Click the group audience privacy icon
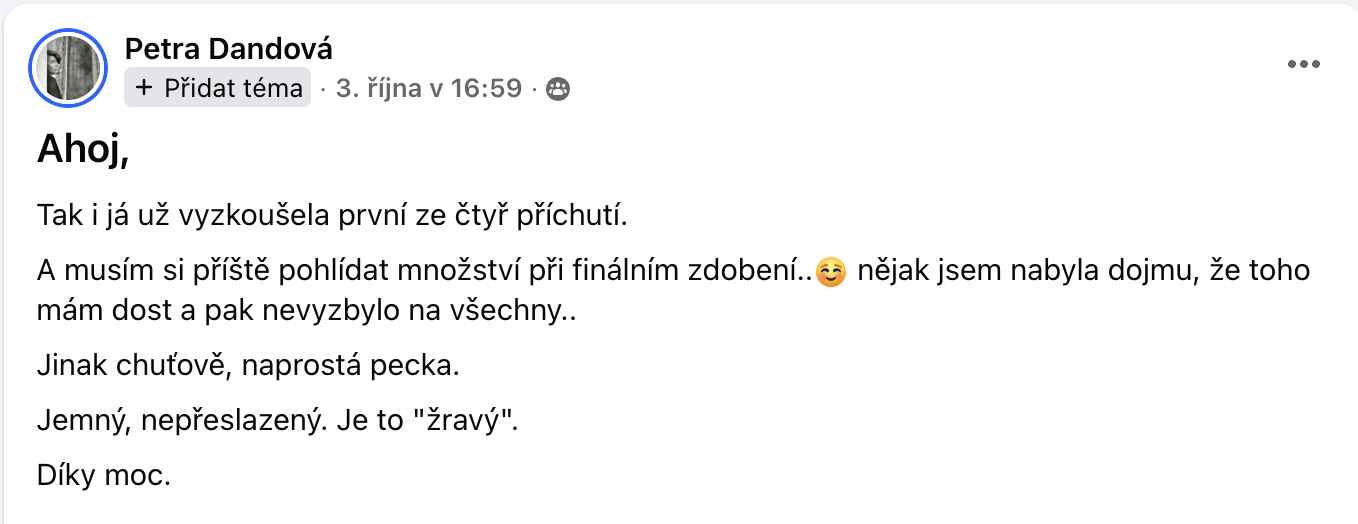The width and height of the screenshot is (1358, 524). click(x=558, y=89)
